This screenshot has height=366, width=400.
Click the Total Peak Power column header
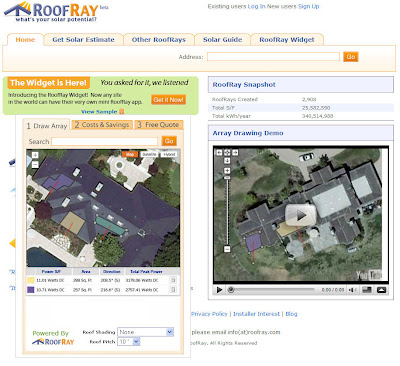pos(146,272)
